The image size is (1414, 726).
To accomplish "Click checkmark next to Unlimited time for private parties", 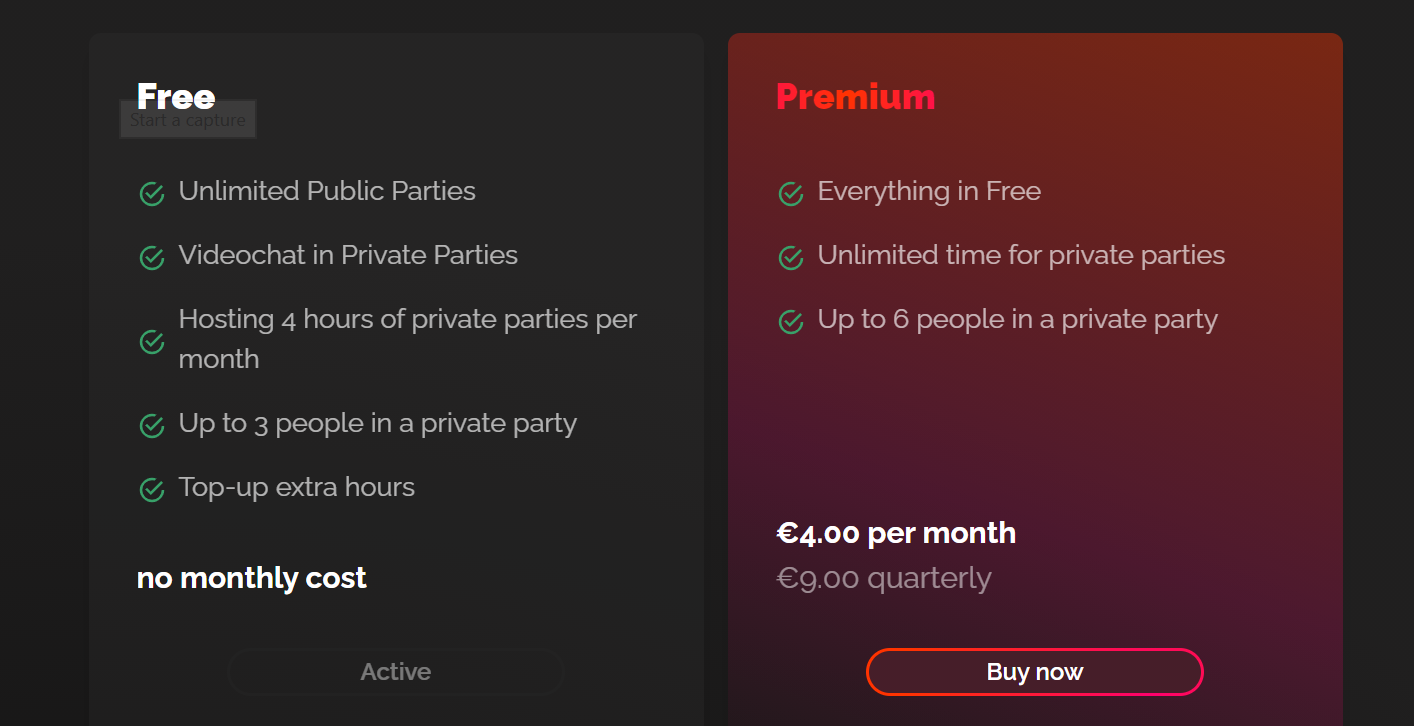I will 791,258.
